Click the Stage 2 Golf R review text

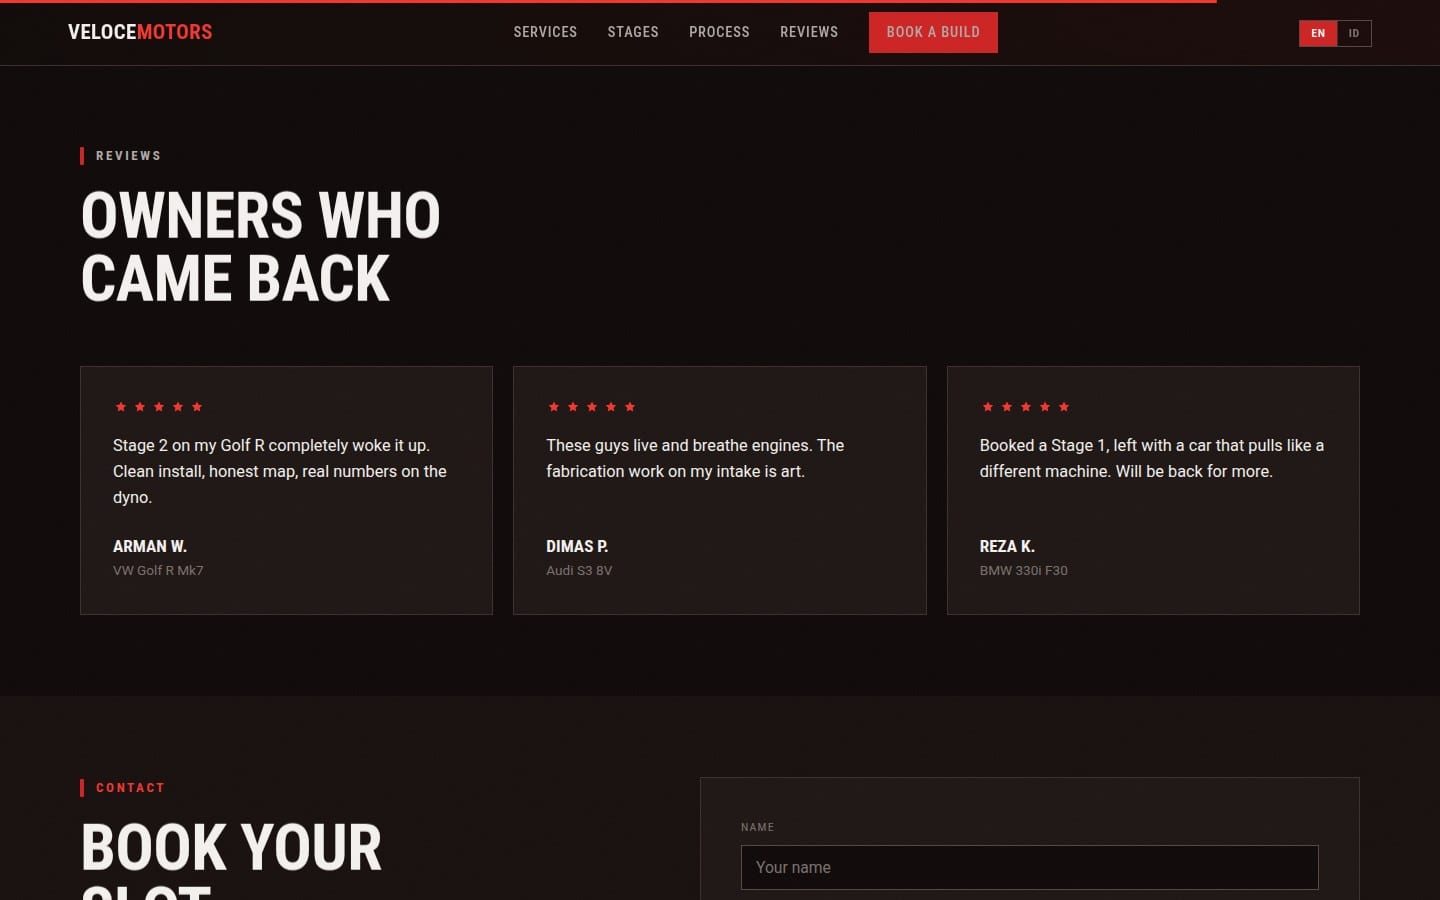pos(280,471)
